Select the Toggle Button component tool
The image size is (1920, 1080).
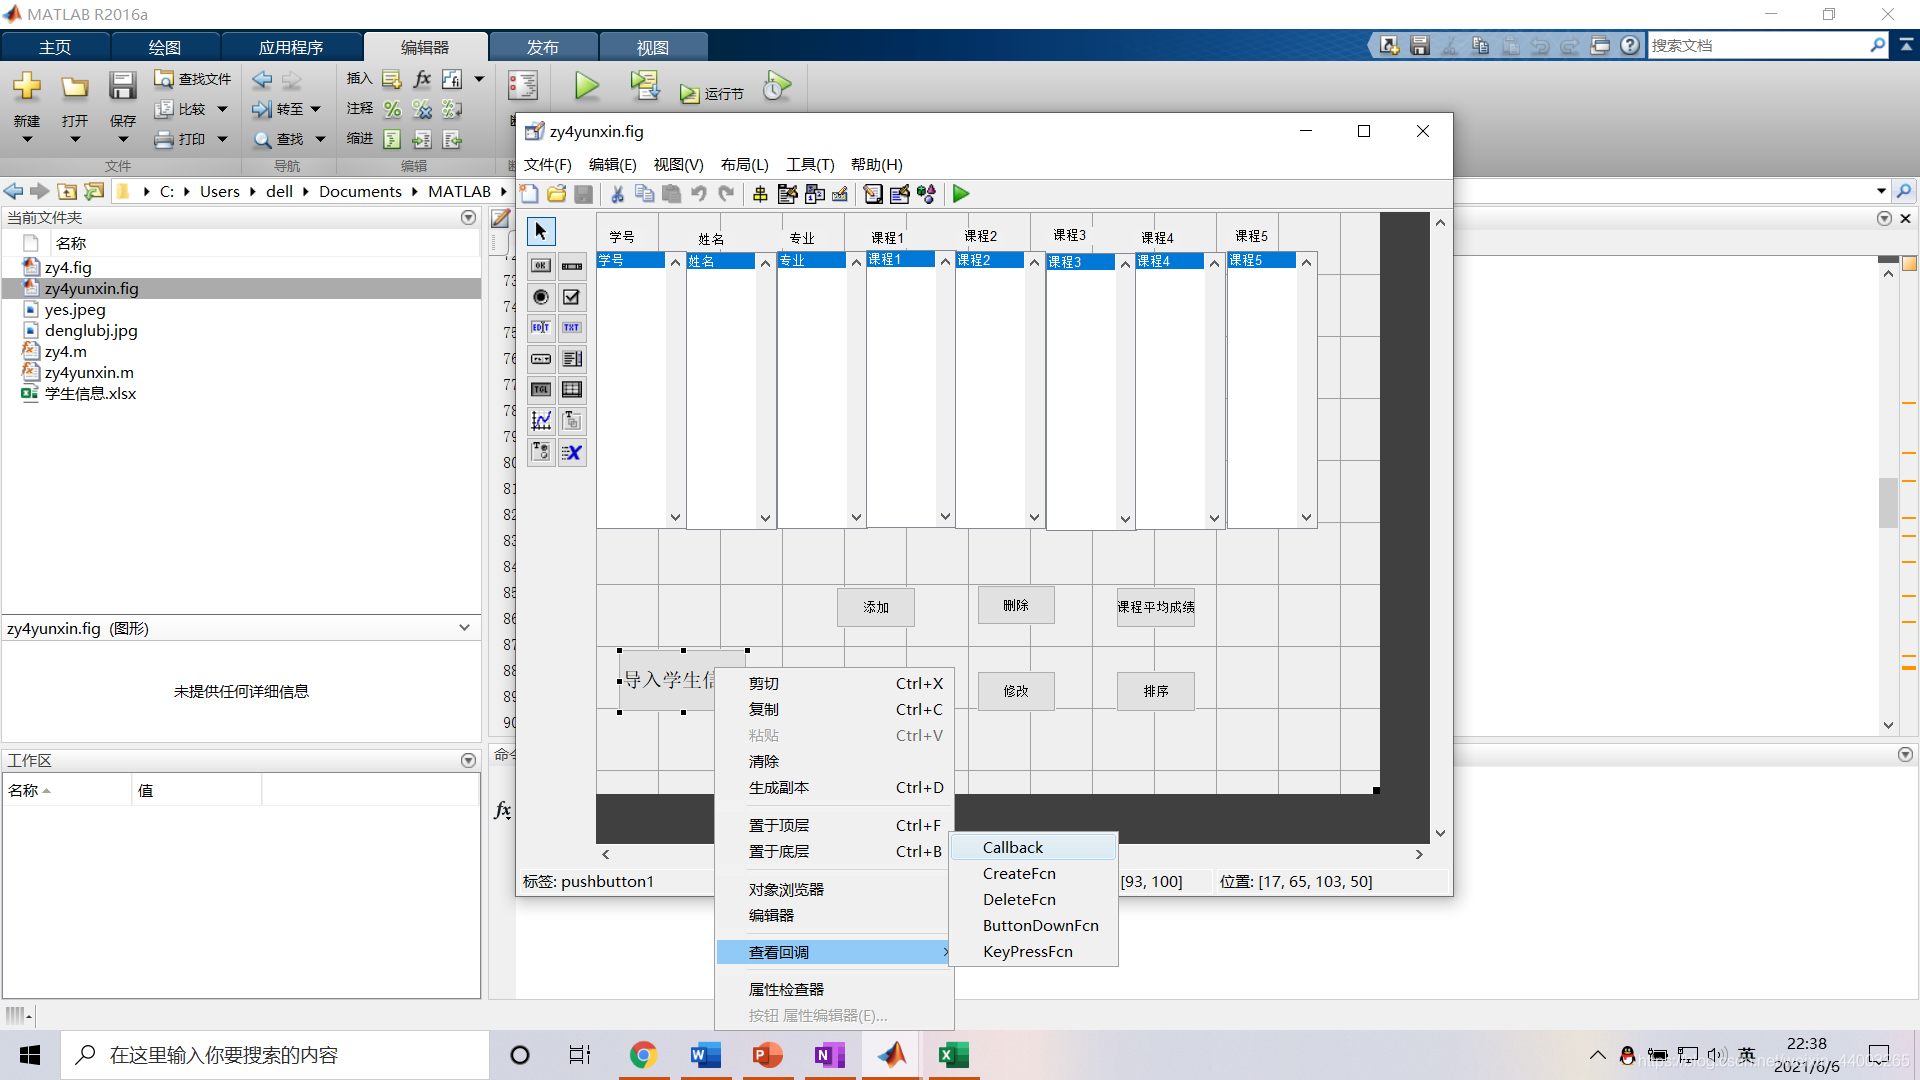[541, 390]
